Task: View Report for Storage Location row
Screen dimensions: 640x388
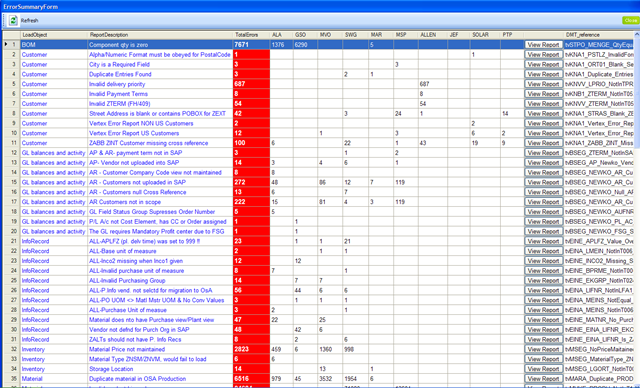Action: [543, 369]
